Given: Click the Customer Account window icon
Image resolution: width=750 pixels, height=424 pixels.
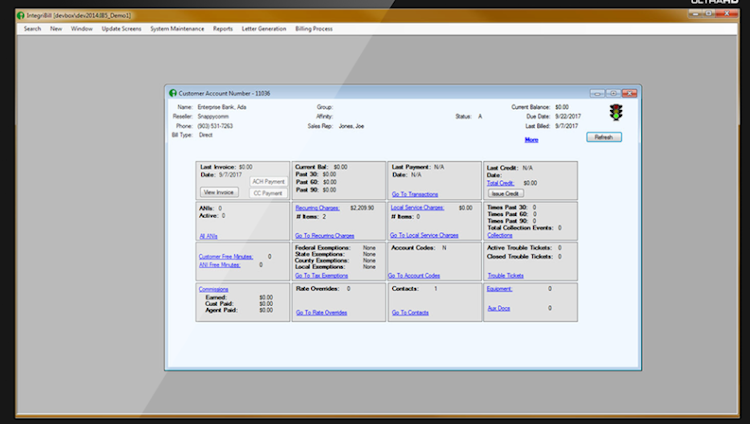Looking at the screenshot, I should pos(173,93).
